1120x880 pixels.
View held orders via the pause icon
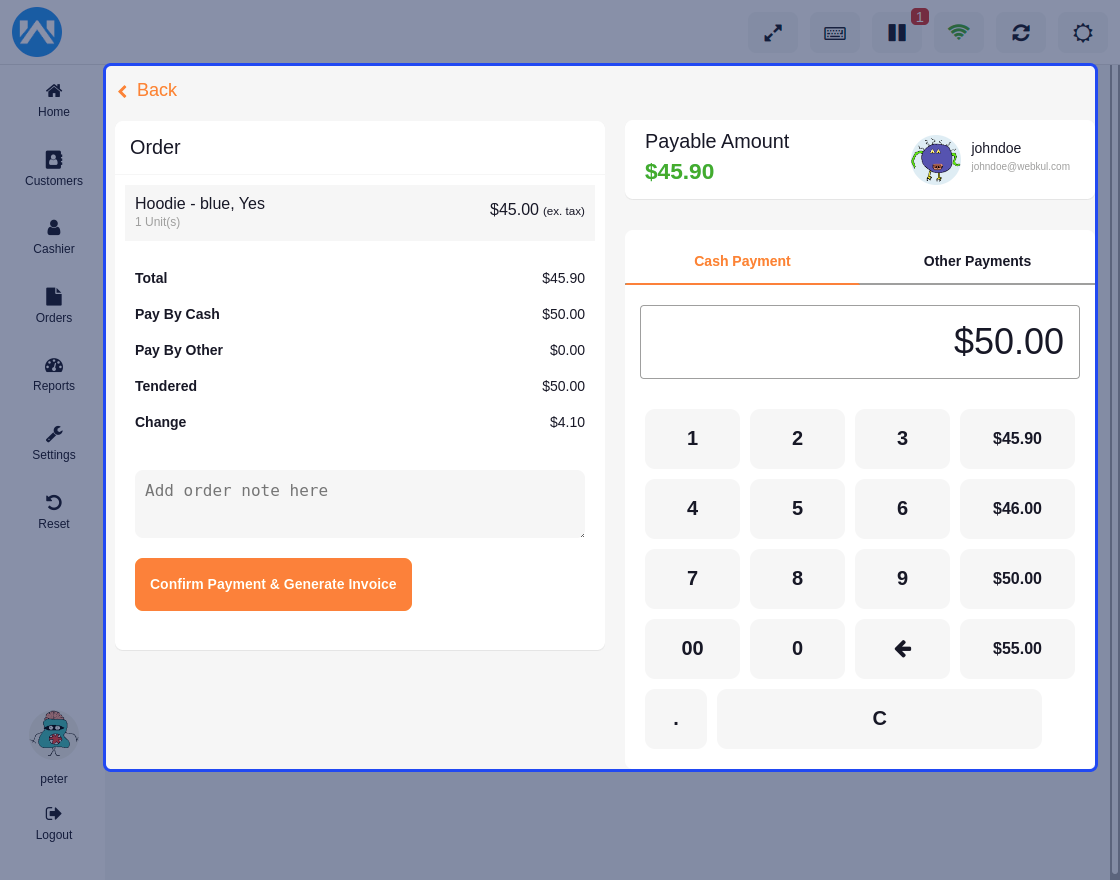point(896,32)
